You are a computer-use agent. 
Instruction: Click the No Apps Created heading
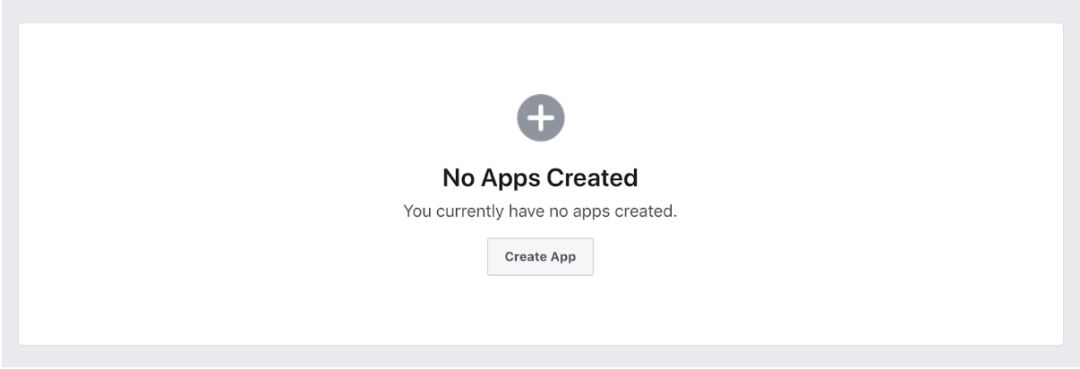point(540,178)
